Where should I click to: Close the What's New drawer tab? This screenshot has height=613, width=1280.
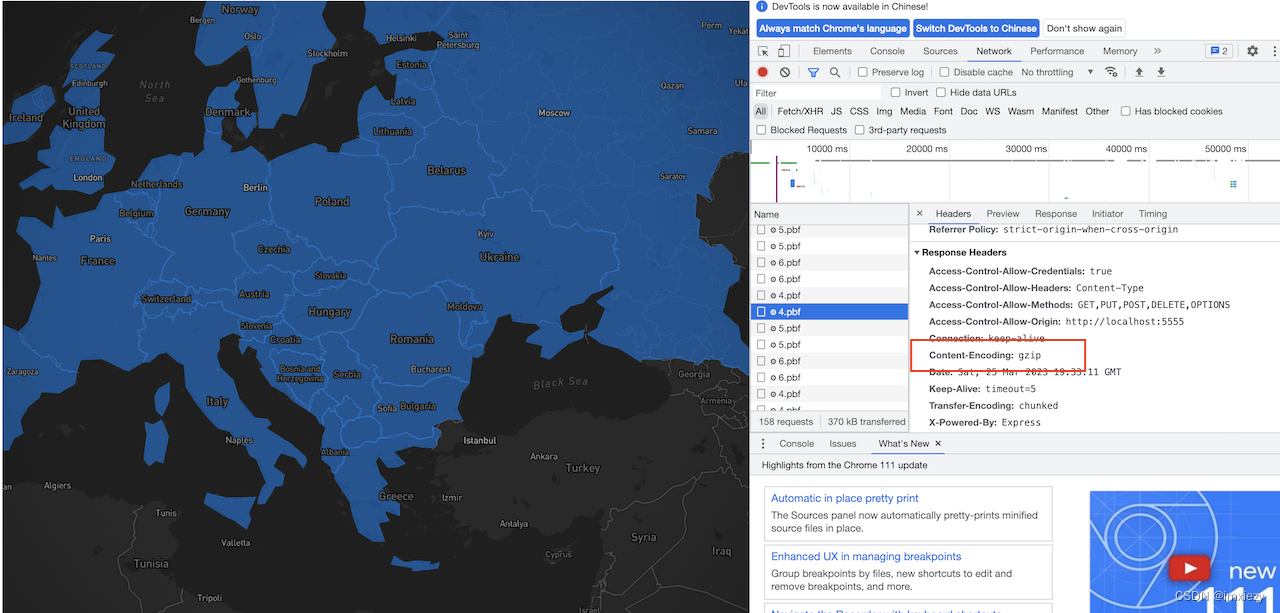[x=938, y=443]
